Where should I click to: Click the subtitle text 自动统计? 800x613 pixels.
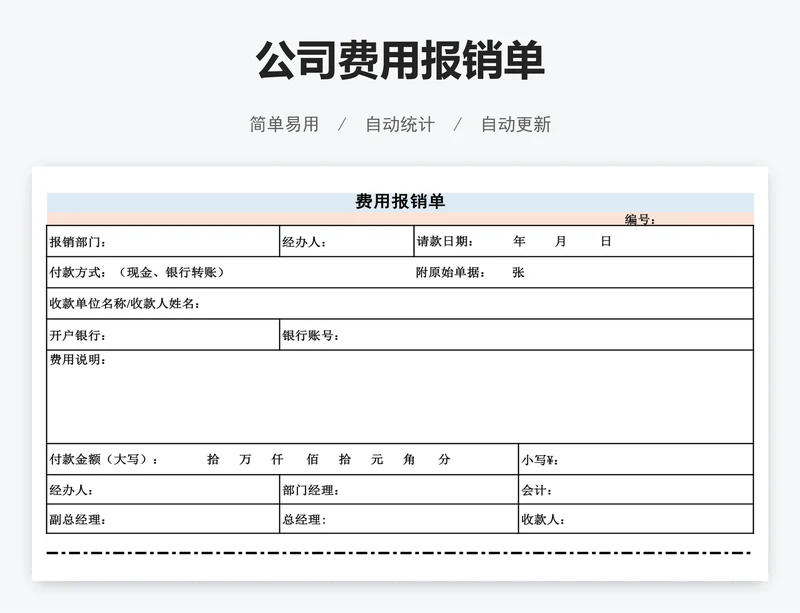pos(400,125)
